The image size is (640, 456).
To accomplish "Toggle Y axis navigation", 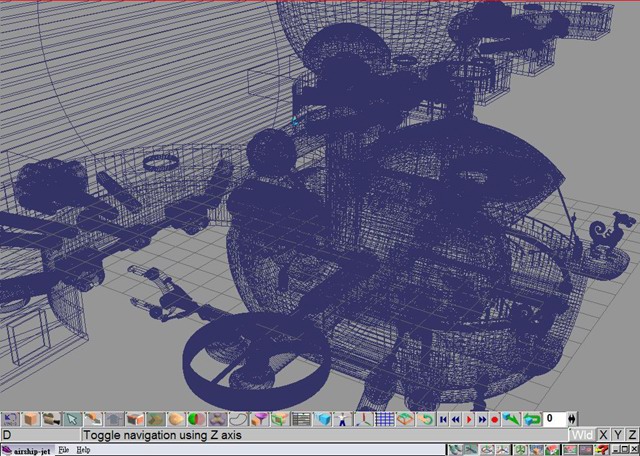I will pos(617,435).
